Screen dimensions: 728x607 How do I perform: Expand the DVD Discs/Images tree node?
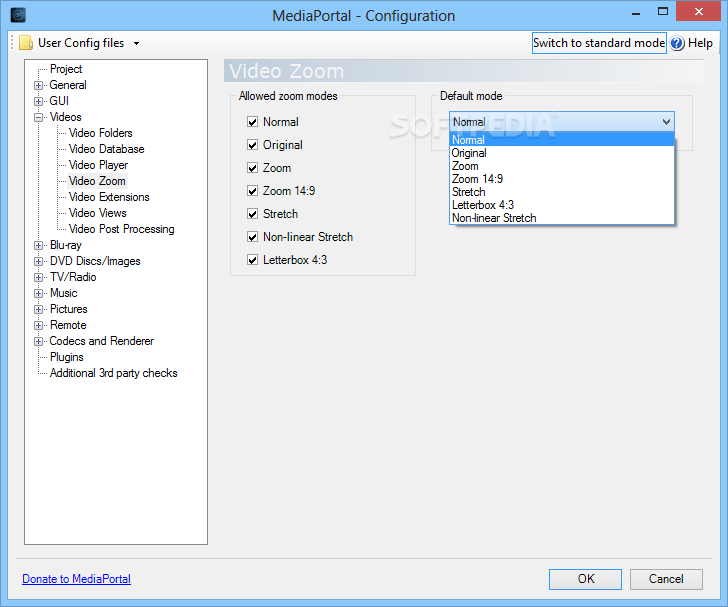point(39,261)
